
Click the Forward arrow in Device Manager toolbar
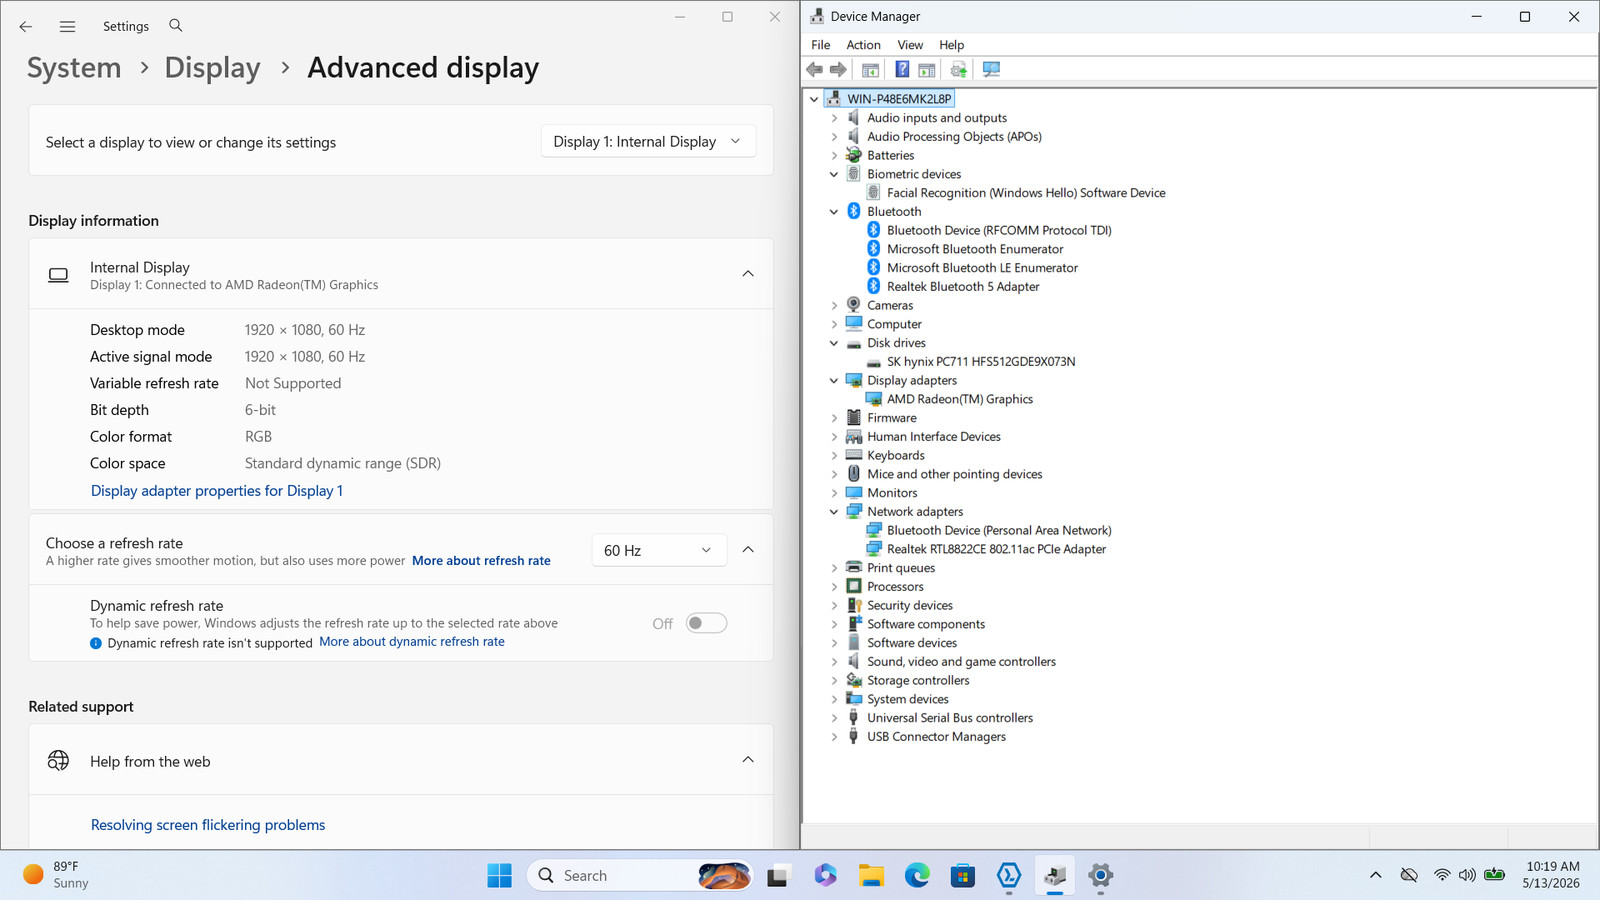click(839, 69)
